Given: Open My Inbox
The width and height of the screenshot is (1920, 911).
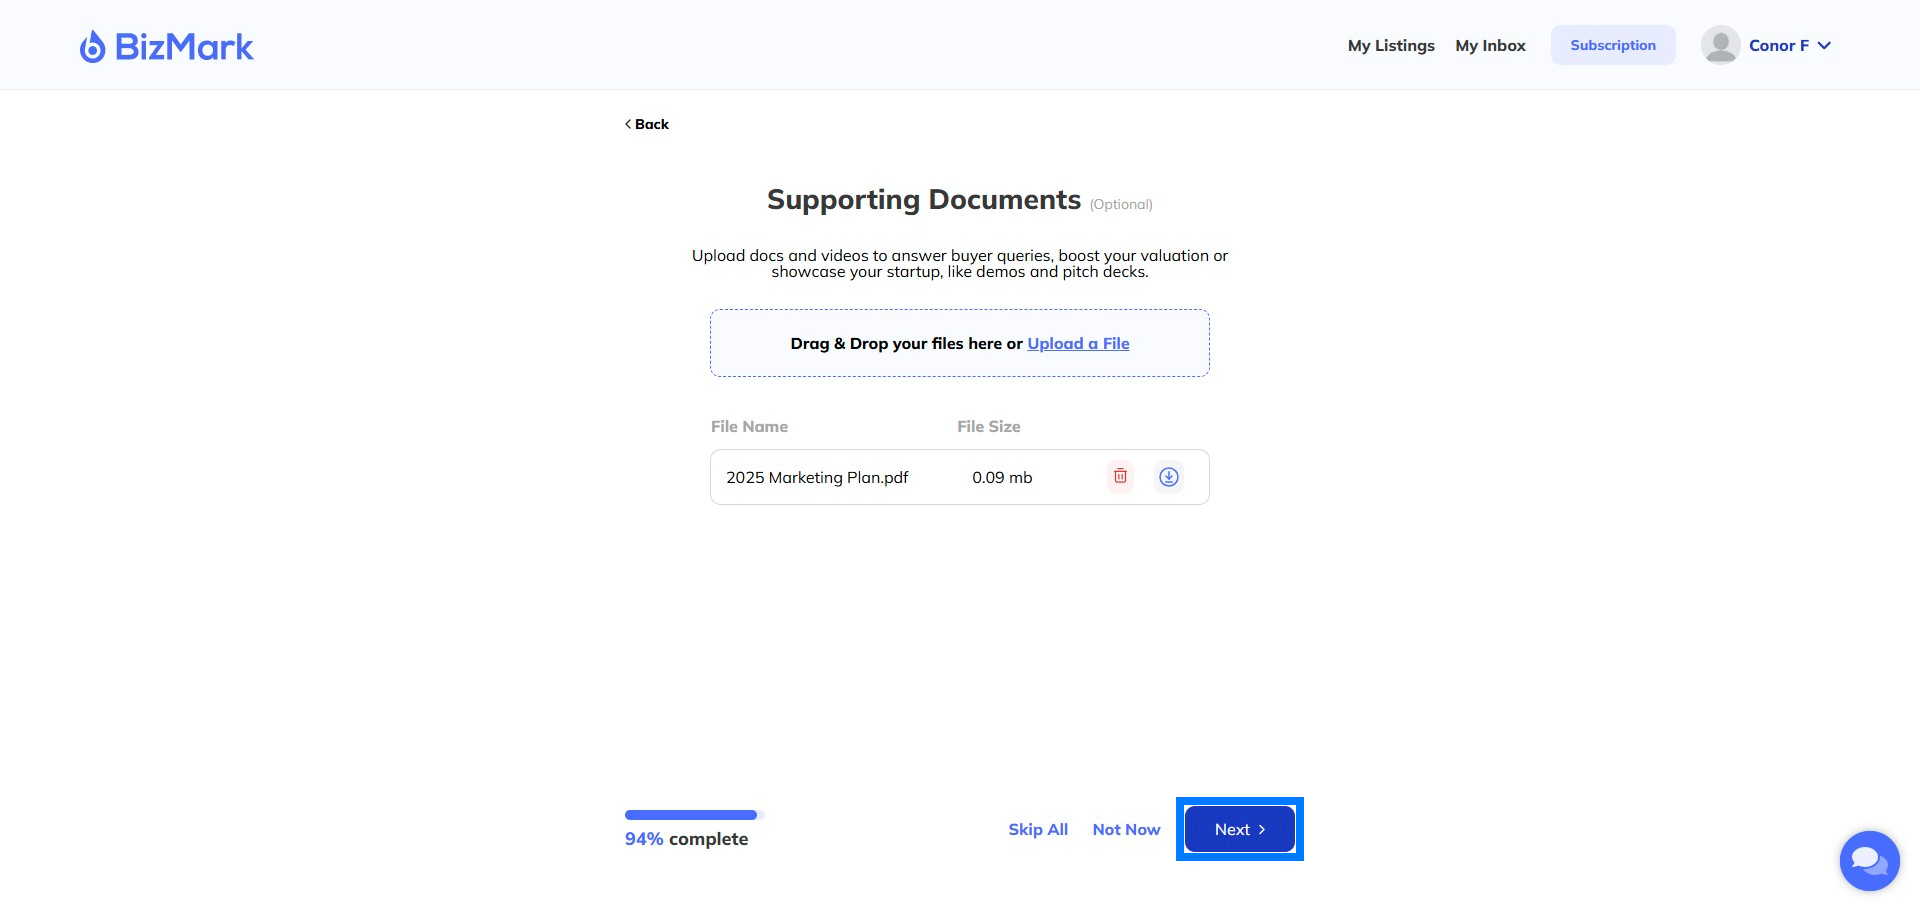Looking at the screenshot, I should [1490, 45].
